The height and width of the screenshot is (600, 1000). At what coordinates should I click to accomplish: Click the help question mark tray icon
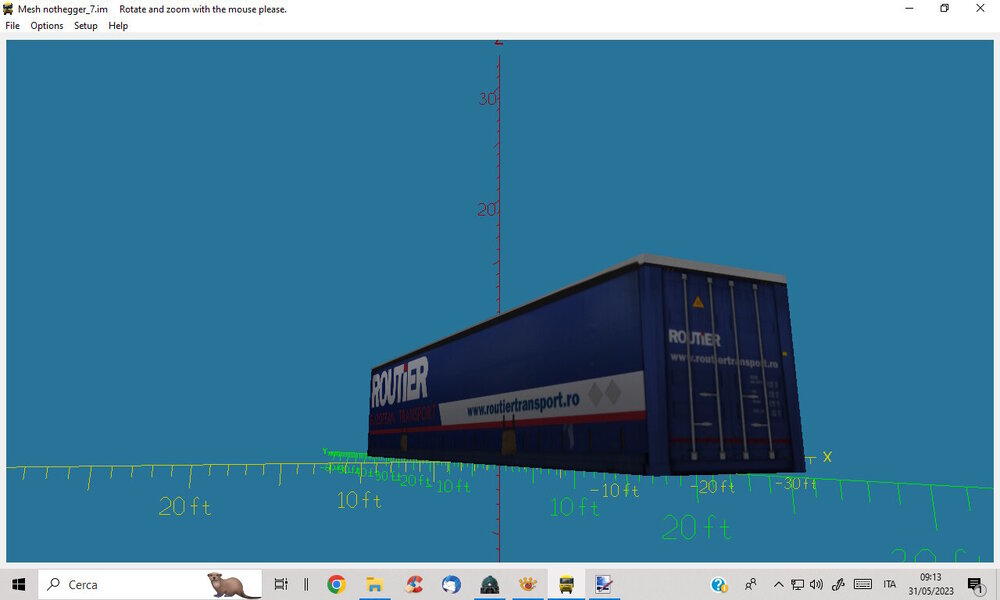(719, 584)
